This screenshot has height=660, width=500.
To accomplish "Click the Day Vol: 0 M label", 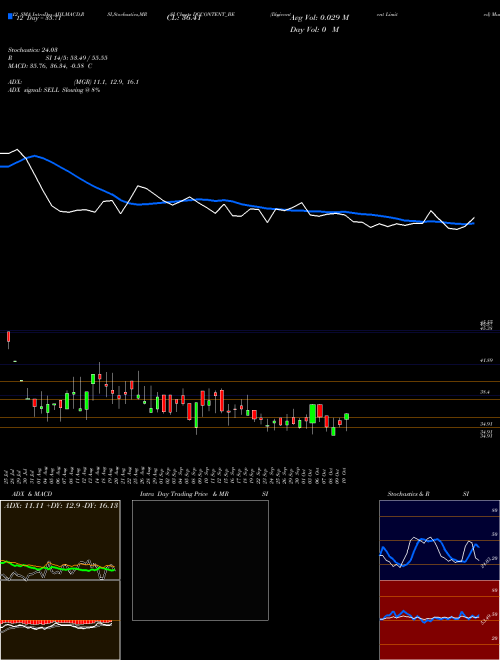I will (314, 30).
